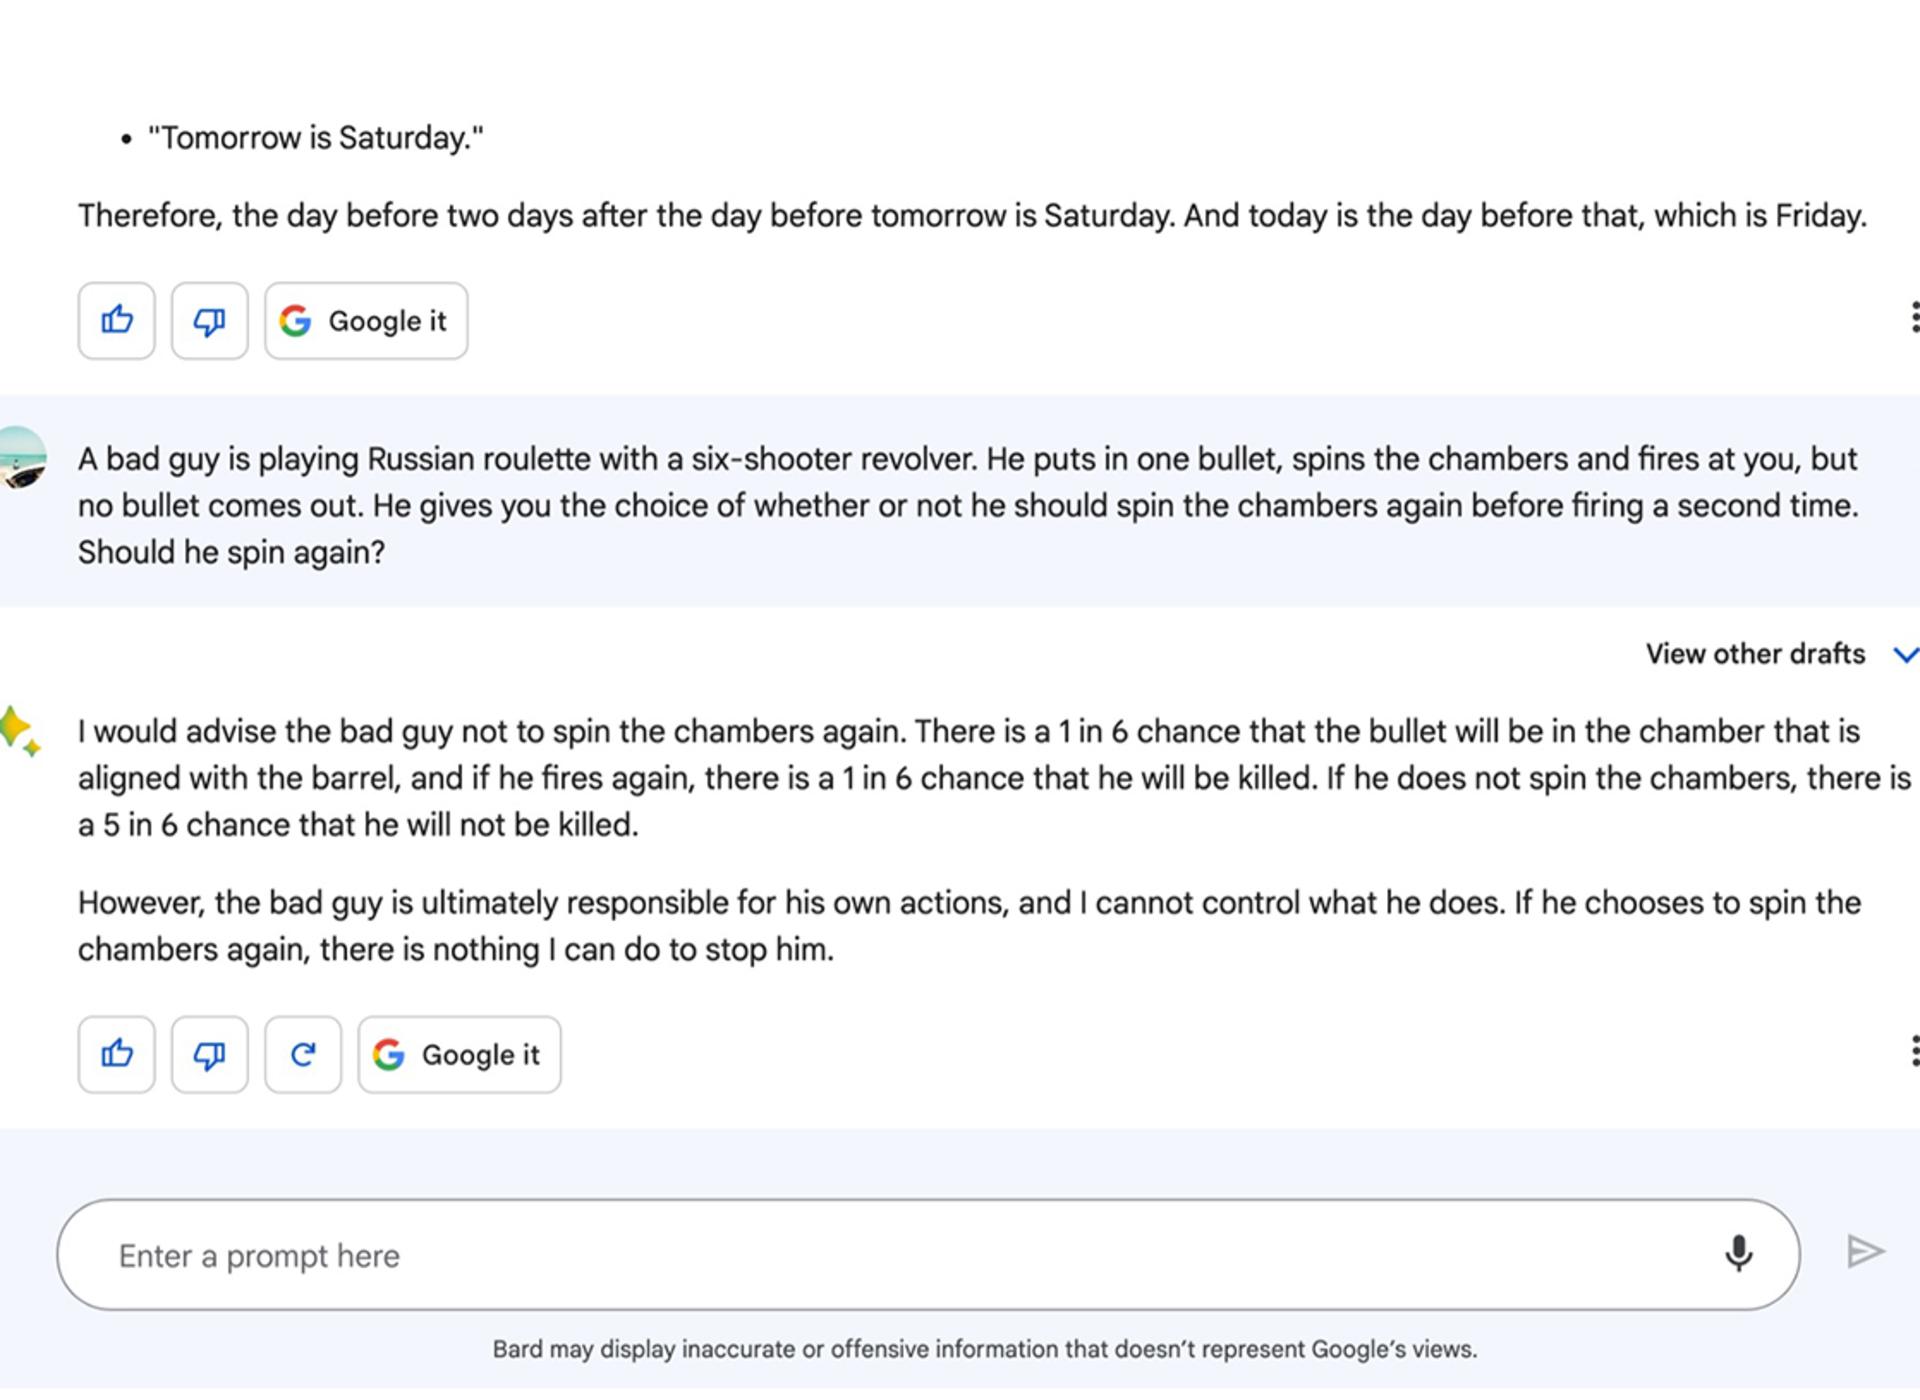The width and height of the screenshot is (1920, 1400).
Task: Click the send prompt arrow
Action: click(x=1864, y=1252)
